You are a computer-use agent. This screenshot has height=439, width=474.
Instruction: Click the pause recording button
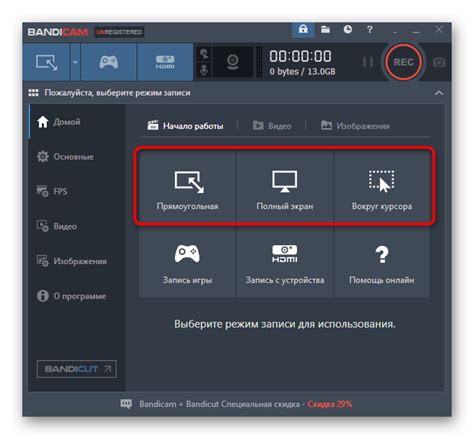(368, 62)
